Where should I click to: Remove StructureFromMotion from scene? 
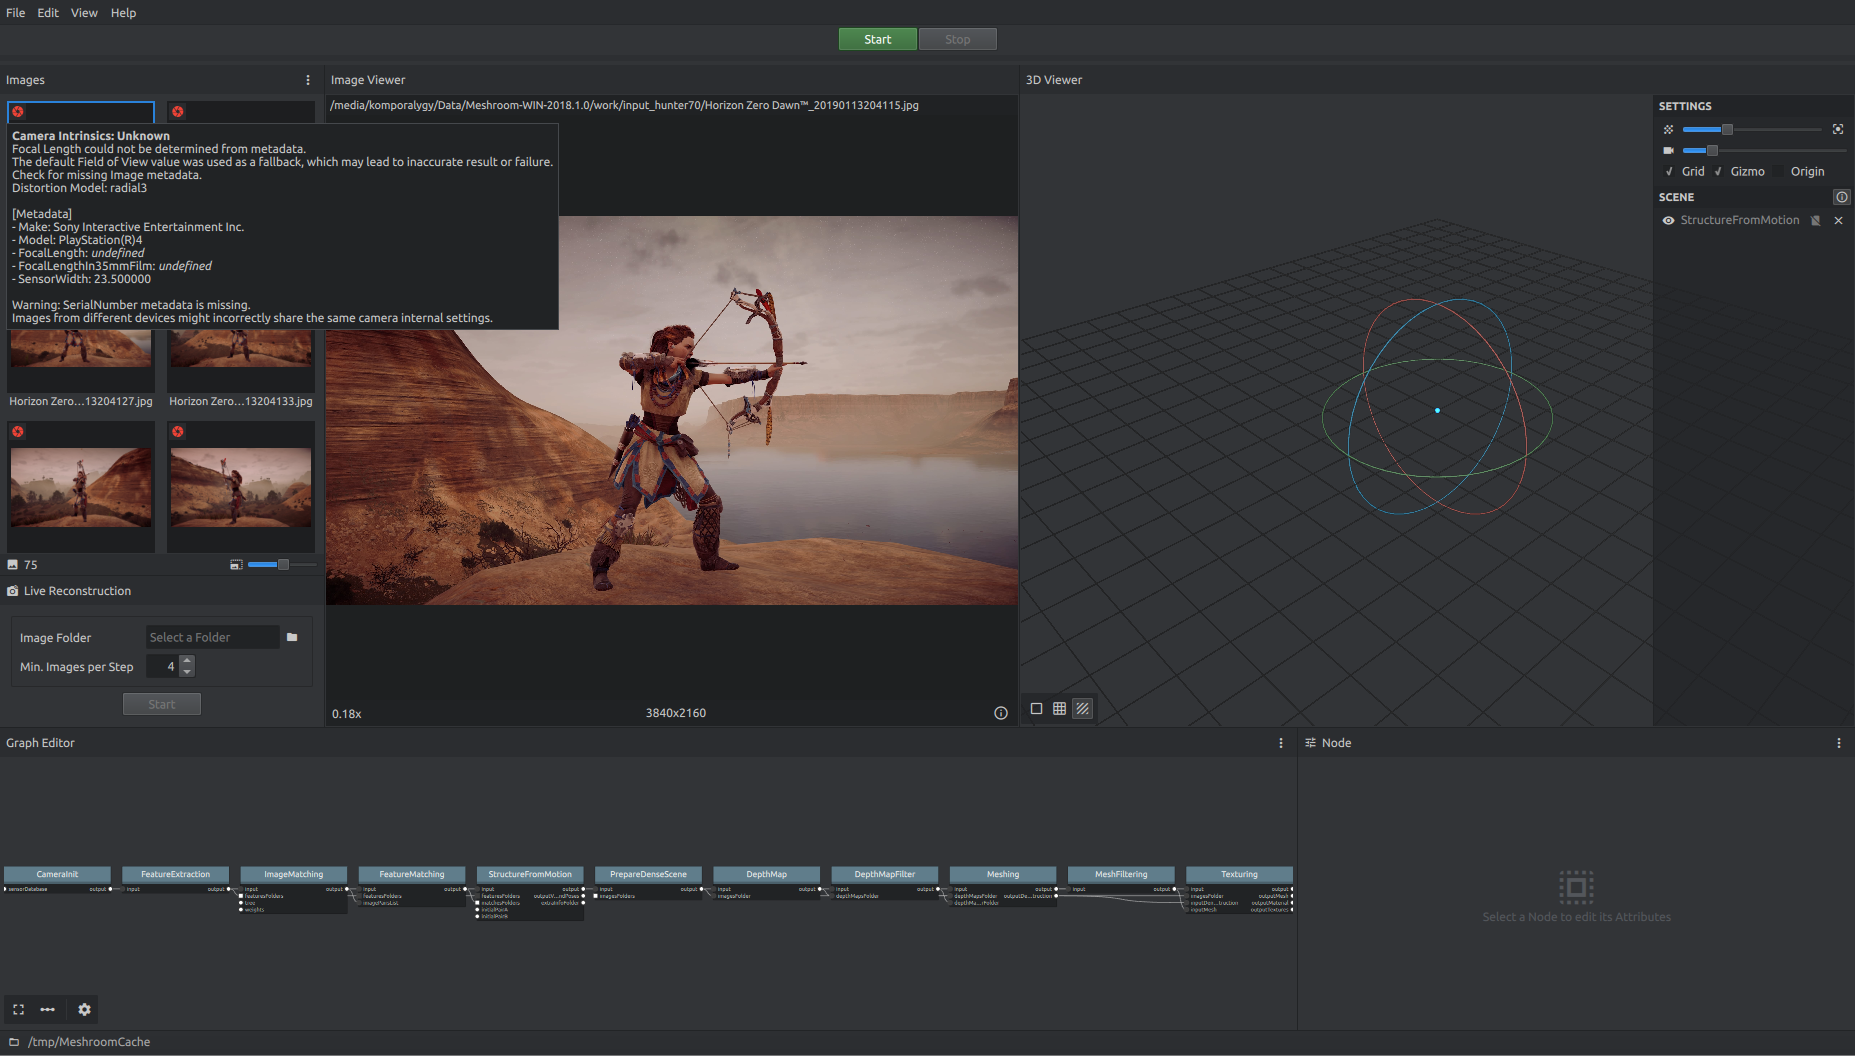click(1838, 221)
